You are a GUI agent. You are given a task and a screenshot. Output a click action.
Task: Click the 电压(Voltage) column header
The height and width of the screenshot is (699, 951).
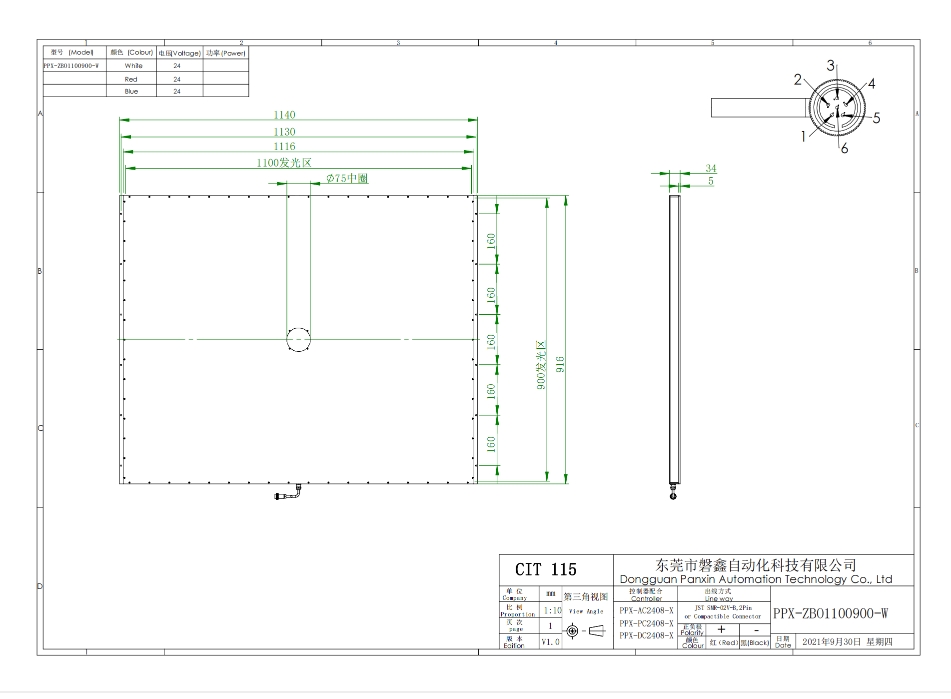click(x=180, y=52)
